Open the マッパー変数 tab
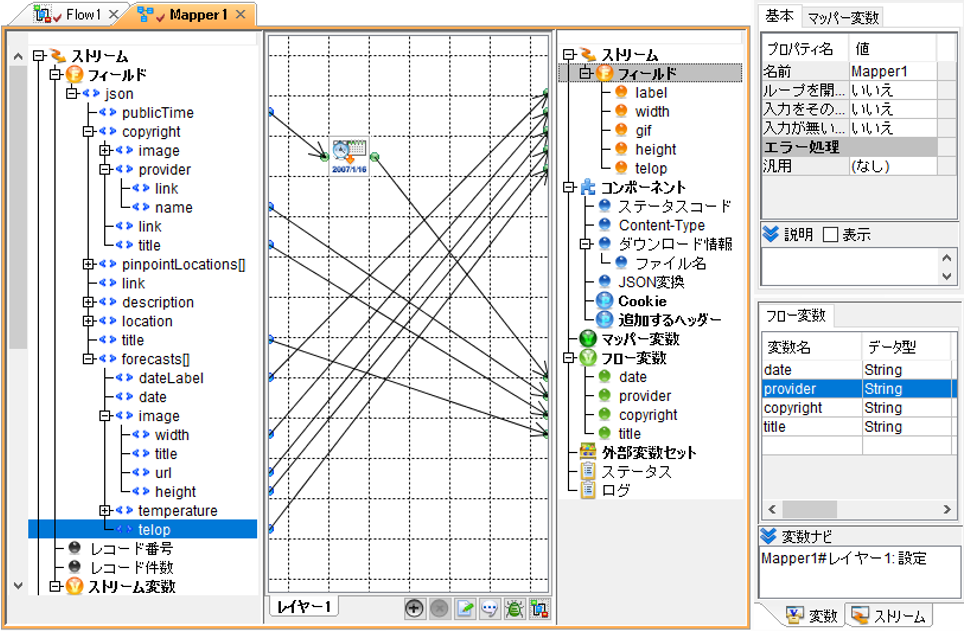This screenshot has width=964, height=631. coord(842,18)
